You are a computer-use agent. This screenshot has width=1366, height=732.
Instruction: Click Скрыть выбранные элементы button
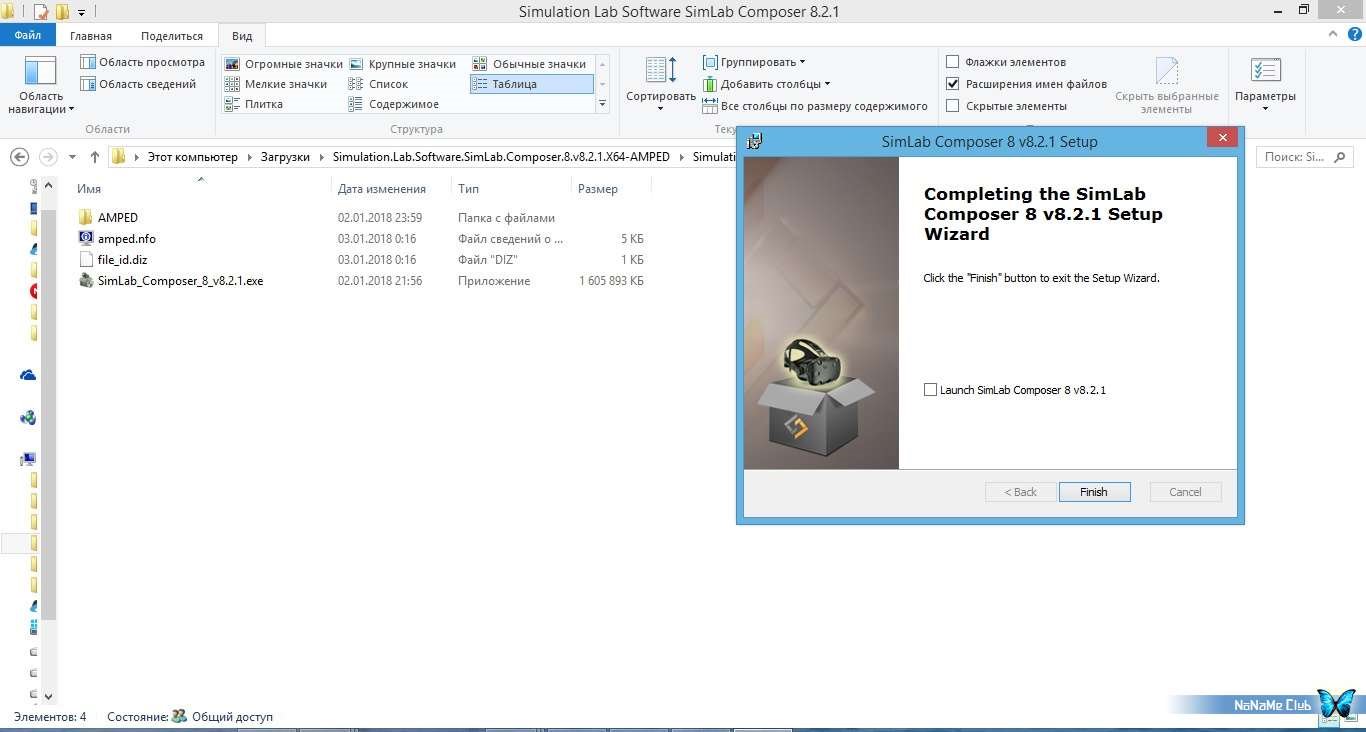[x=1167, y=85]
